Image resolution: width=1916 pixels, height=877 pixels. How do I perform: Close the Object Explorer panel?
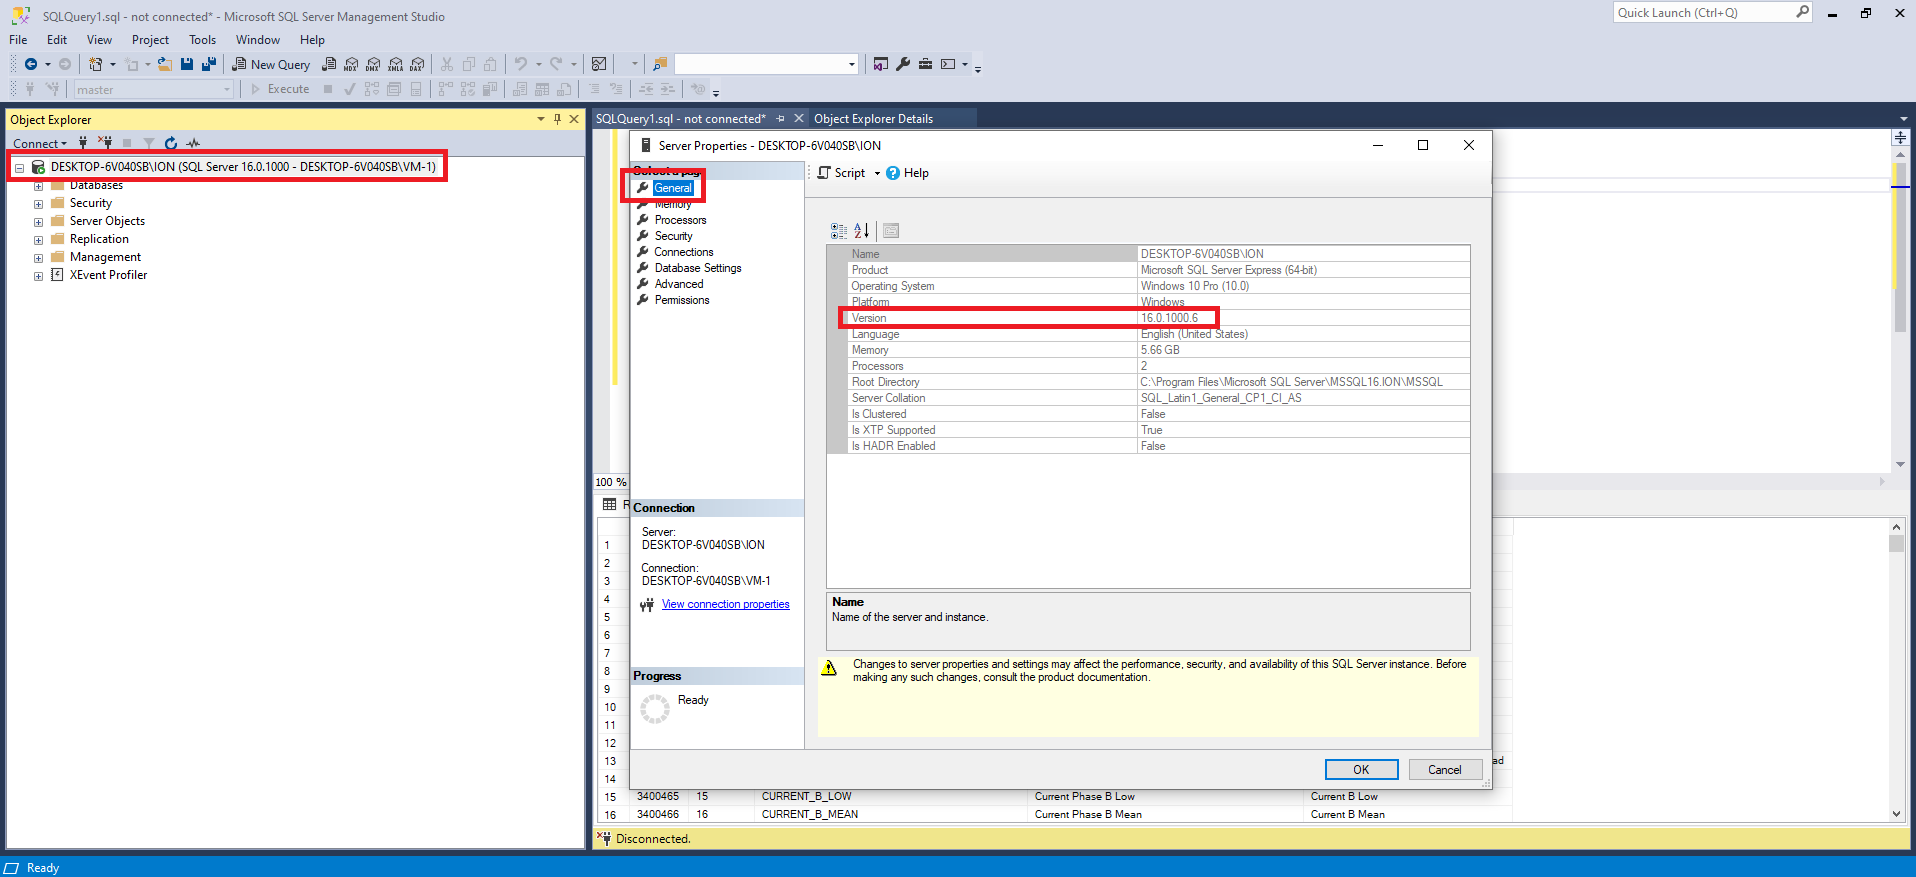[x=574, y=119]
